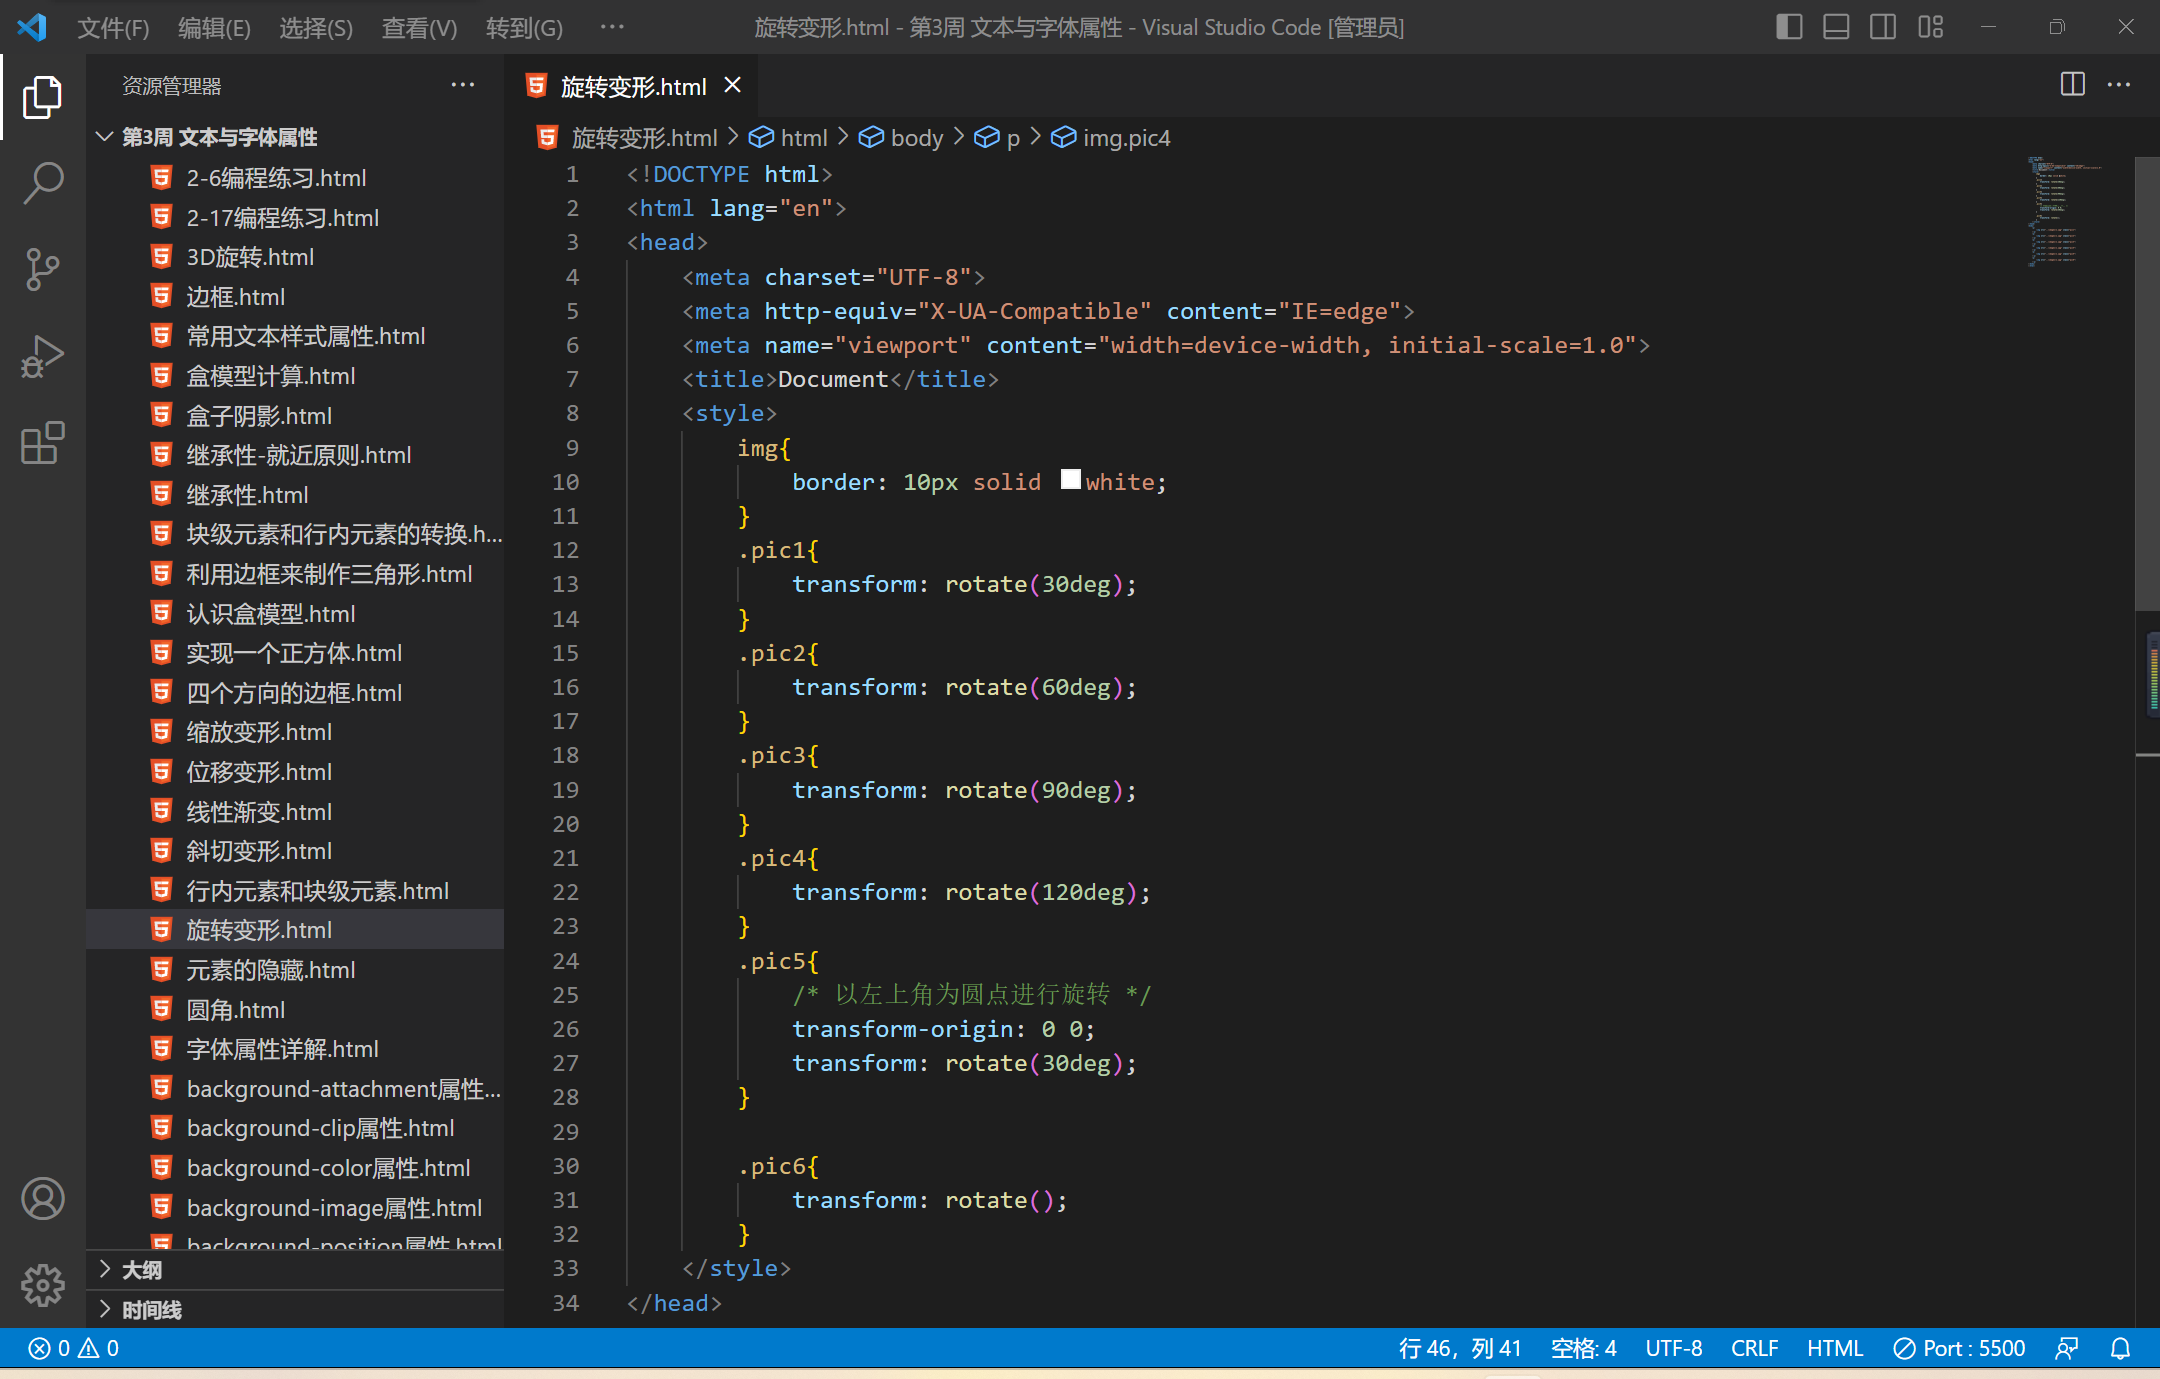Toggle the bottom panel layout button
2160x1379 pixels.
1836,27
